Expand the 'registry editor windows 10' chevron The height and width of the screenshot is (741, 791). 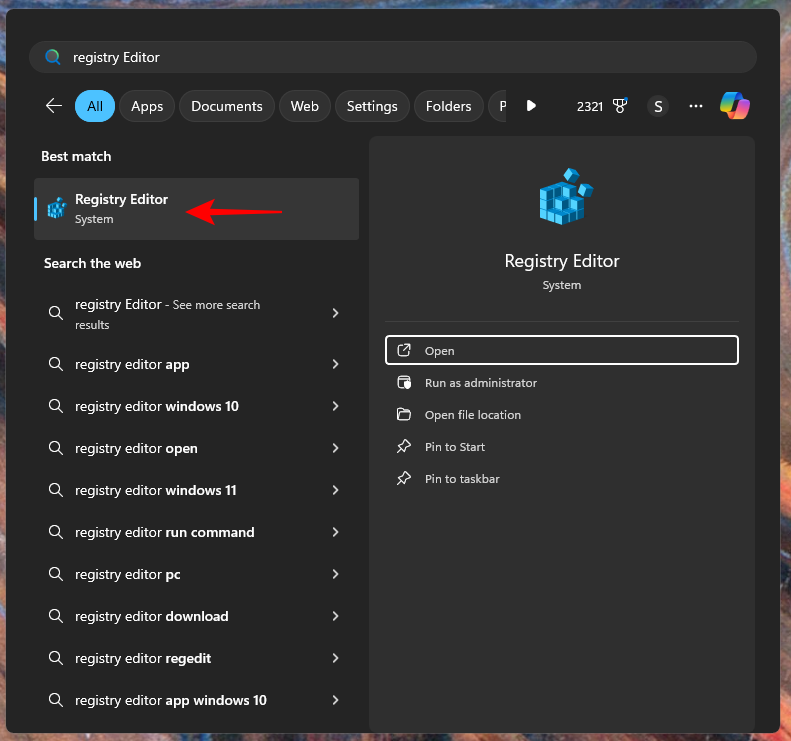pos(335,407)
